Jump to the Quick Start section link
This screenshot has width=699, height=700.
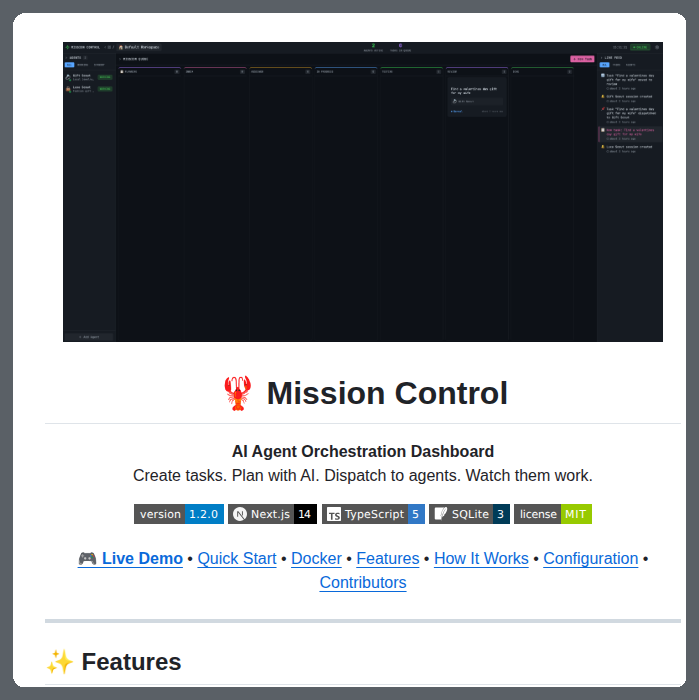[237, 558]
